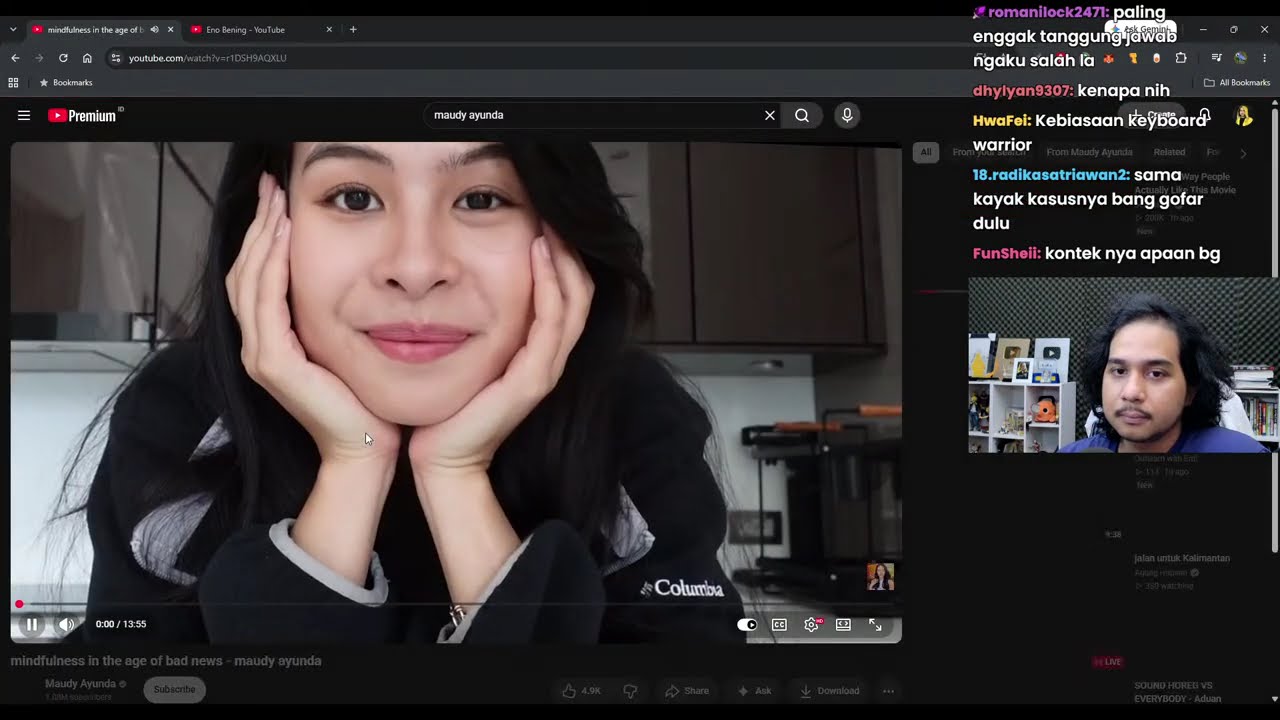
Task: Open the SOUND HOREG VS EVERYBODY video
Action: point(1180,691)
